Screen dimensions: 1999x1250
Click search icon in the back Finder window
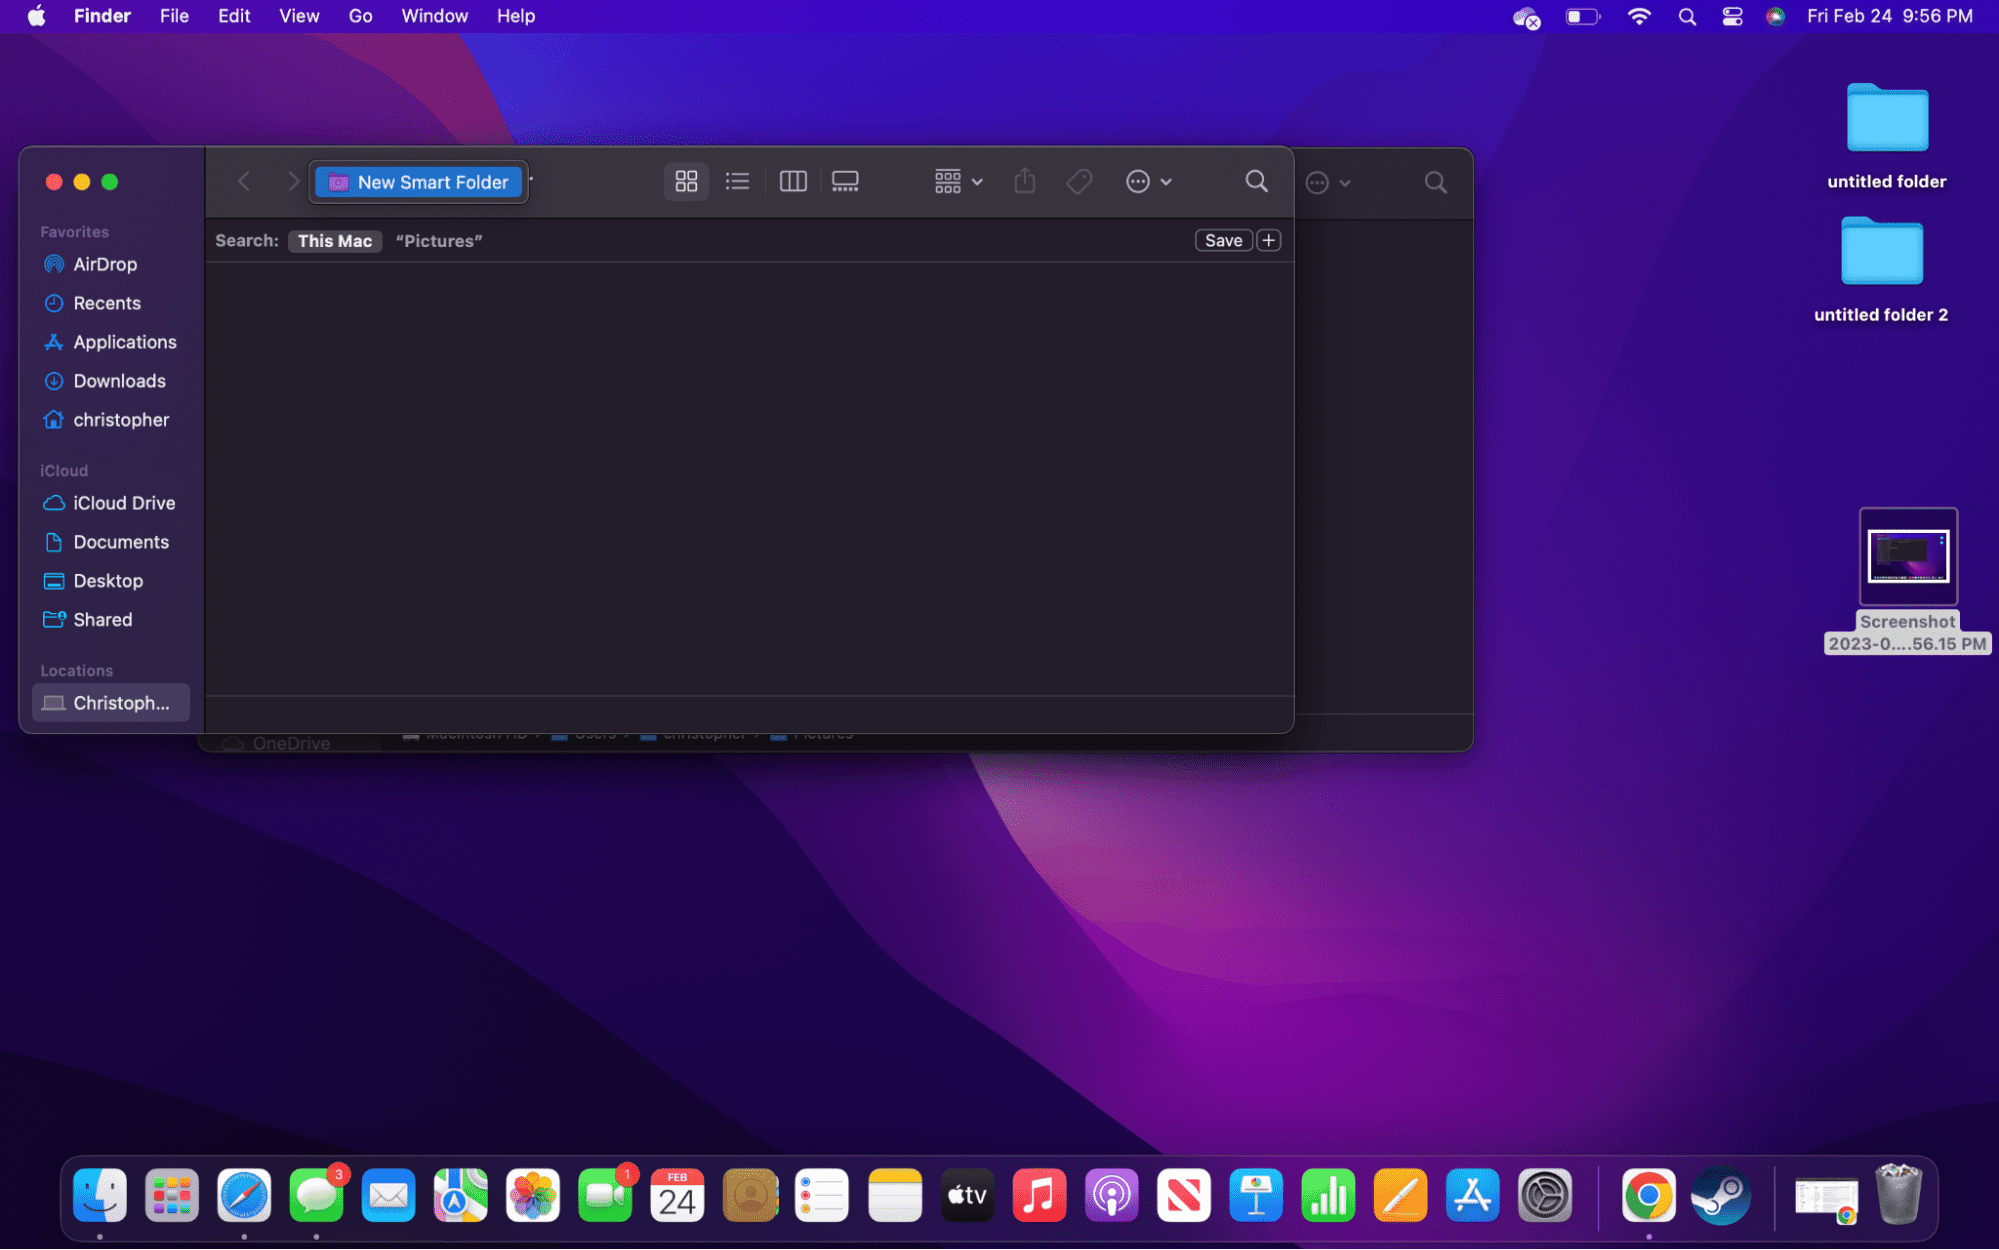pyautogui.click(x=1435, y=182)
